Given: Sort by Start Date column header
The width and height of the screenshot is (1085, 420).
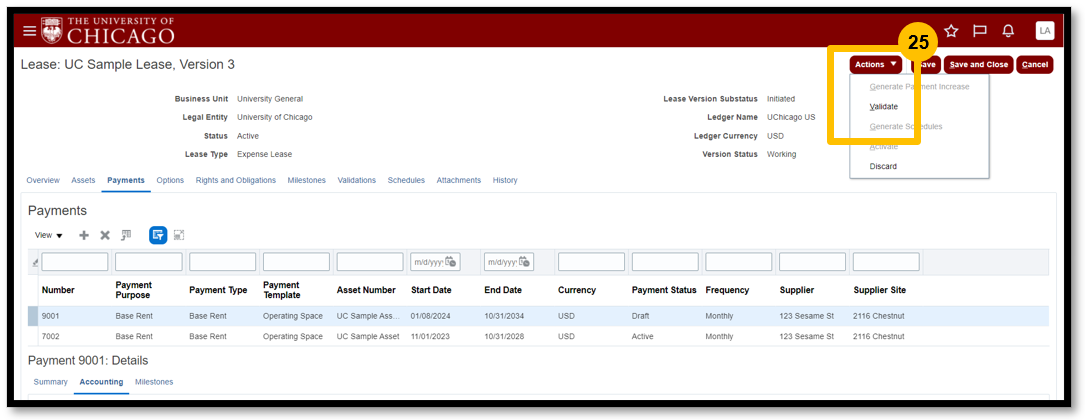Looking at the screenshot, I should (x=431, y=290).
